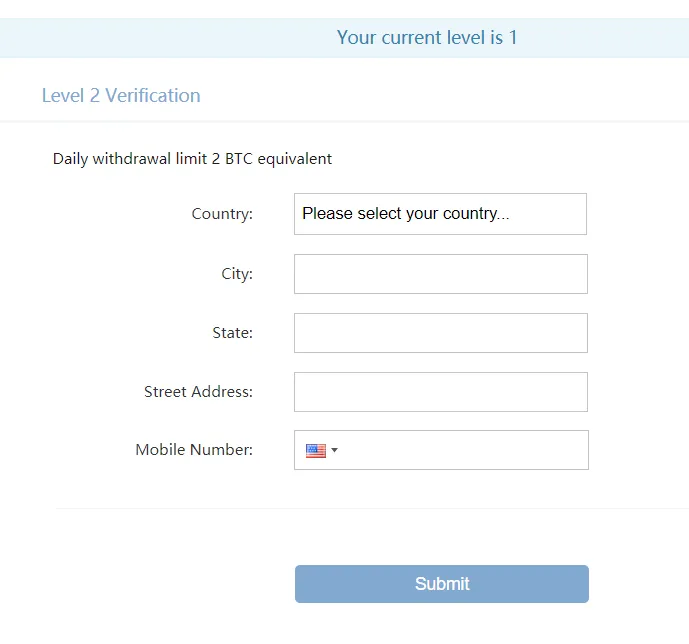
Task: Click the Country label
Action: tap(222, 214)
